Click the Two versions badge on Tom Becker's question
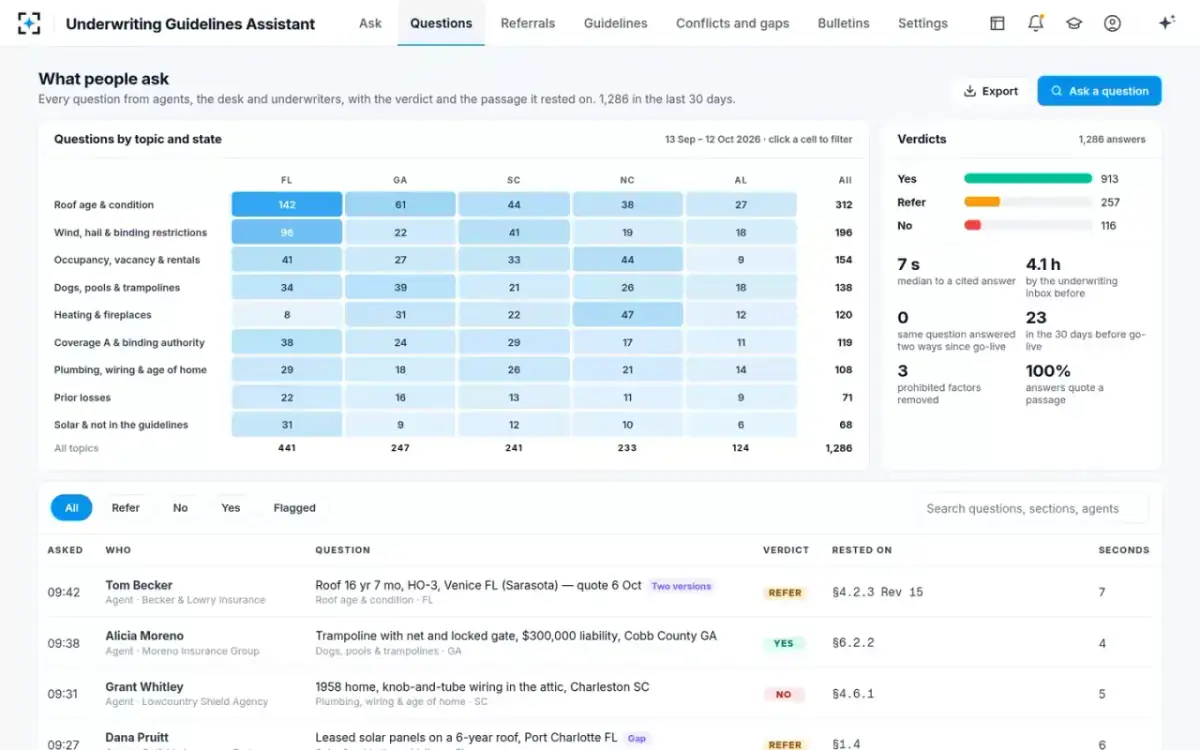This screenshot has width=1200, height=750. 681,586
